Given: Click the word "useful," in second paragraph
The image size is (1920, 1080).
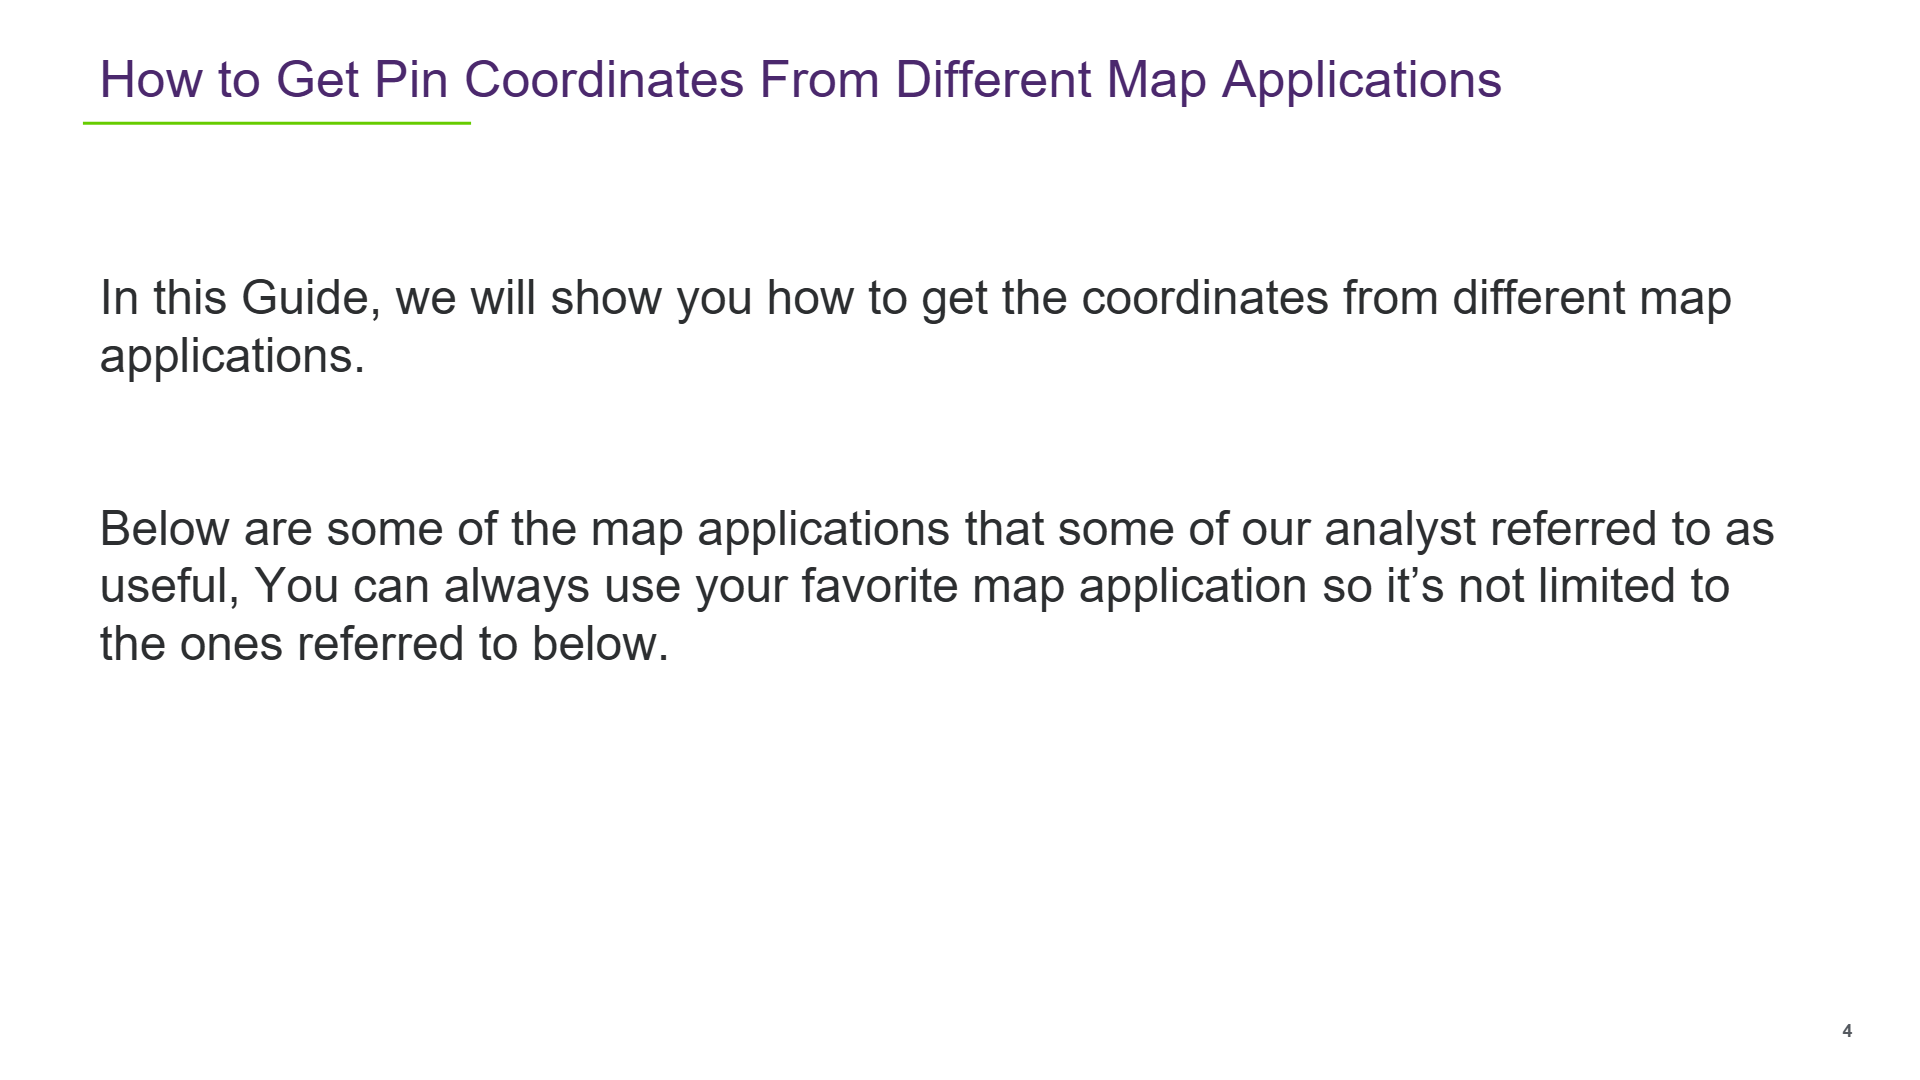Looking at the screenshot, I should 170,586.
